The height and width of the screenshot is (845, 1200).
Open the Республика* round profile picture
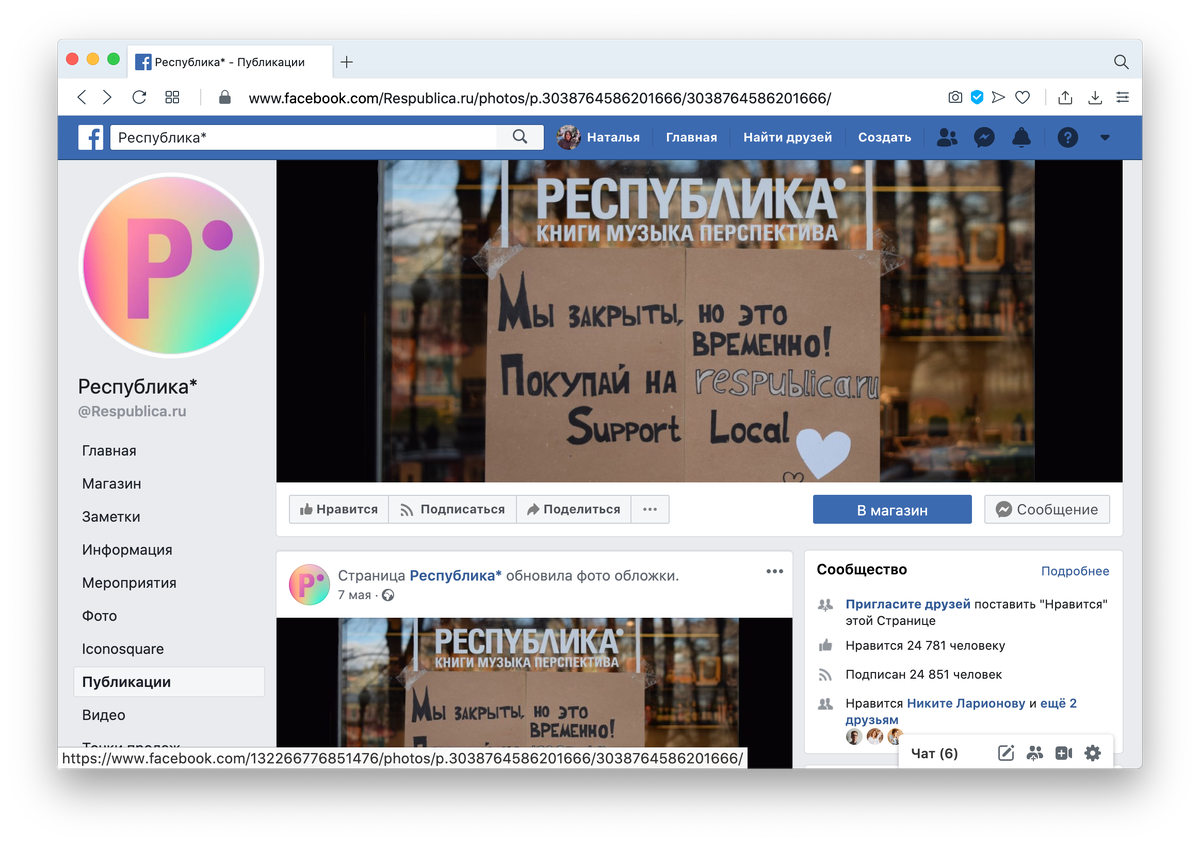tap(171, 265)
